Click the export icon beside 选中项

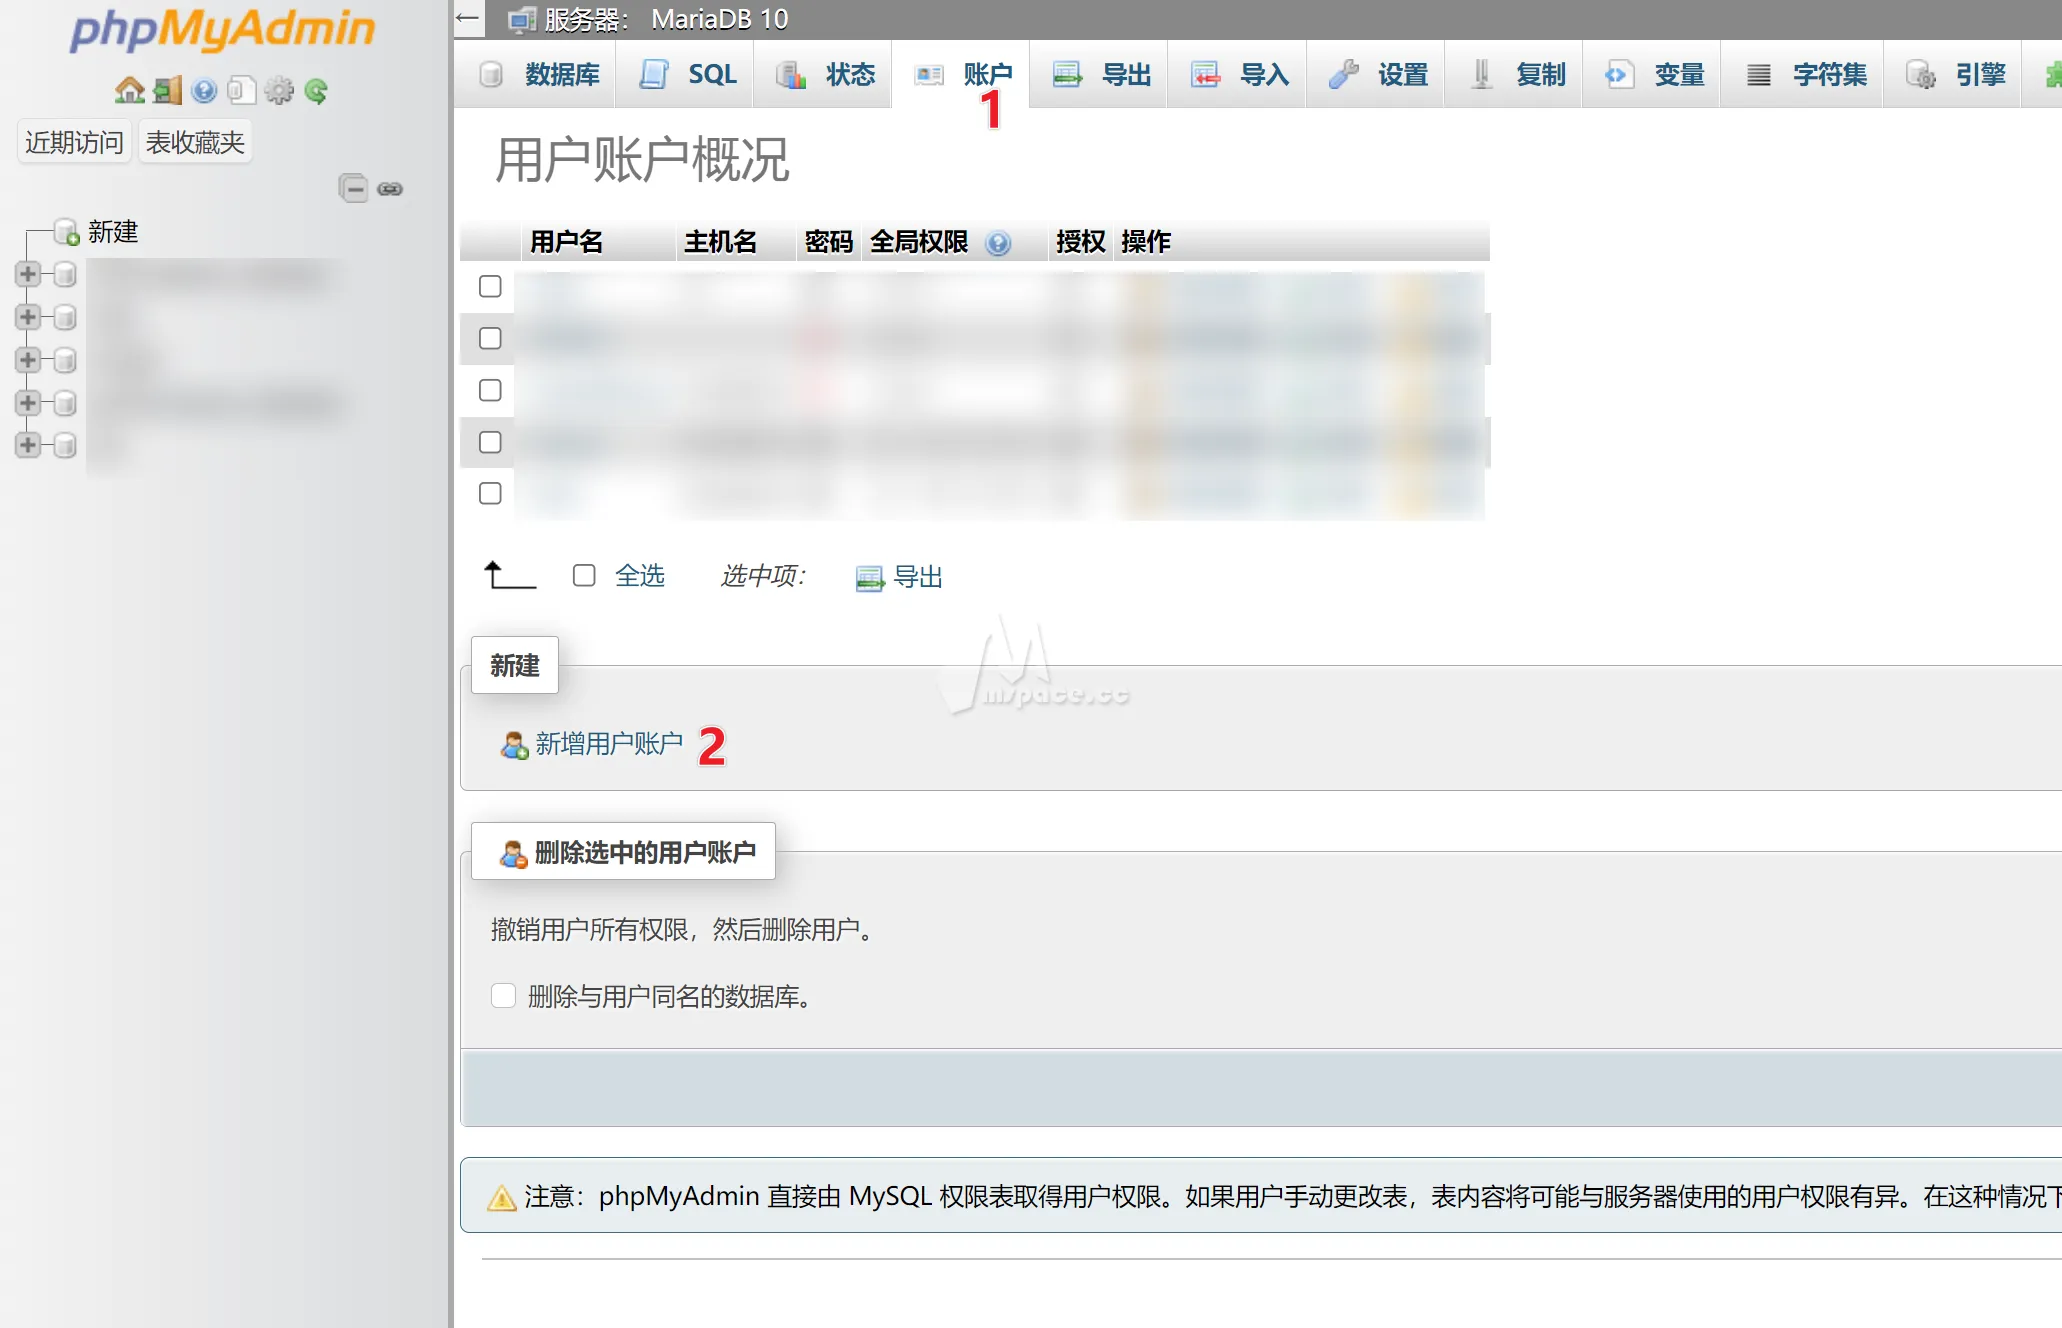tap(870, 578)
